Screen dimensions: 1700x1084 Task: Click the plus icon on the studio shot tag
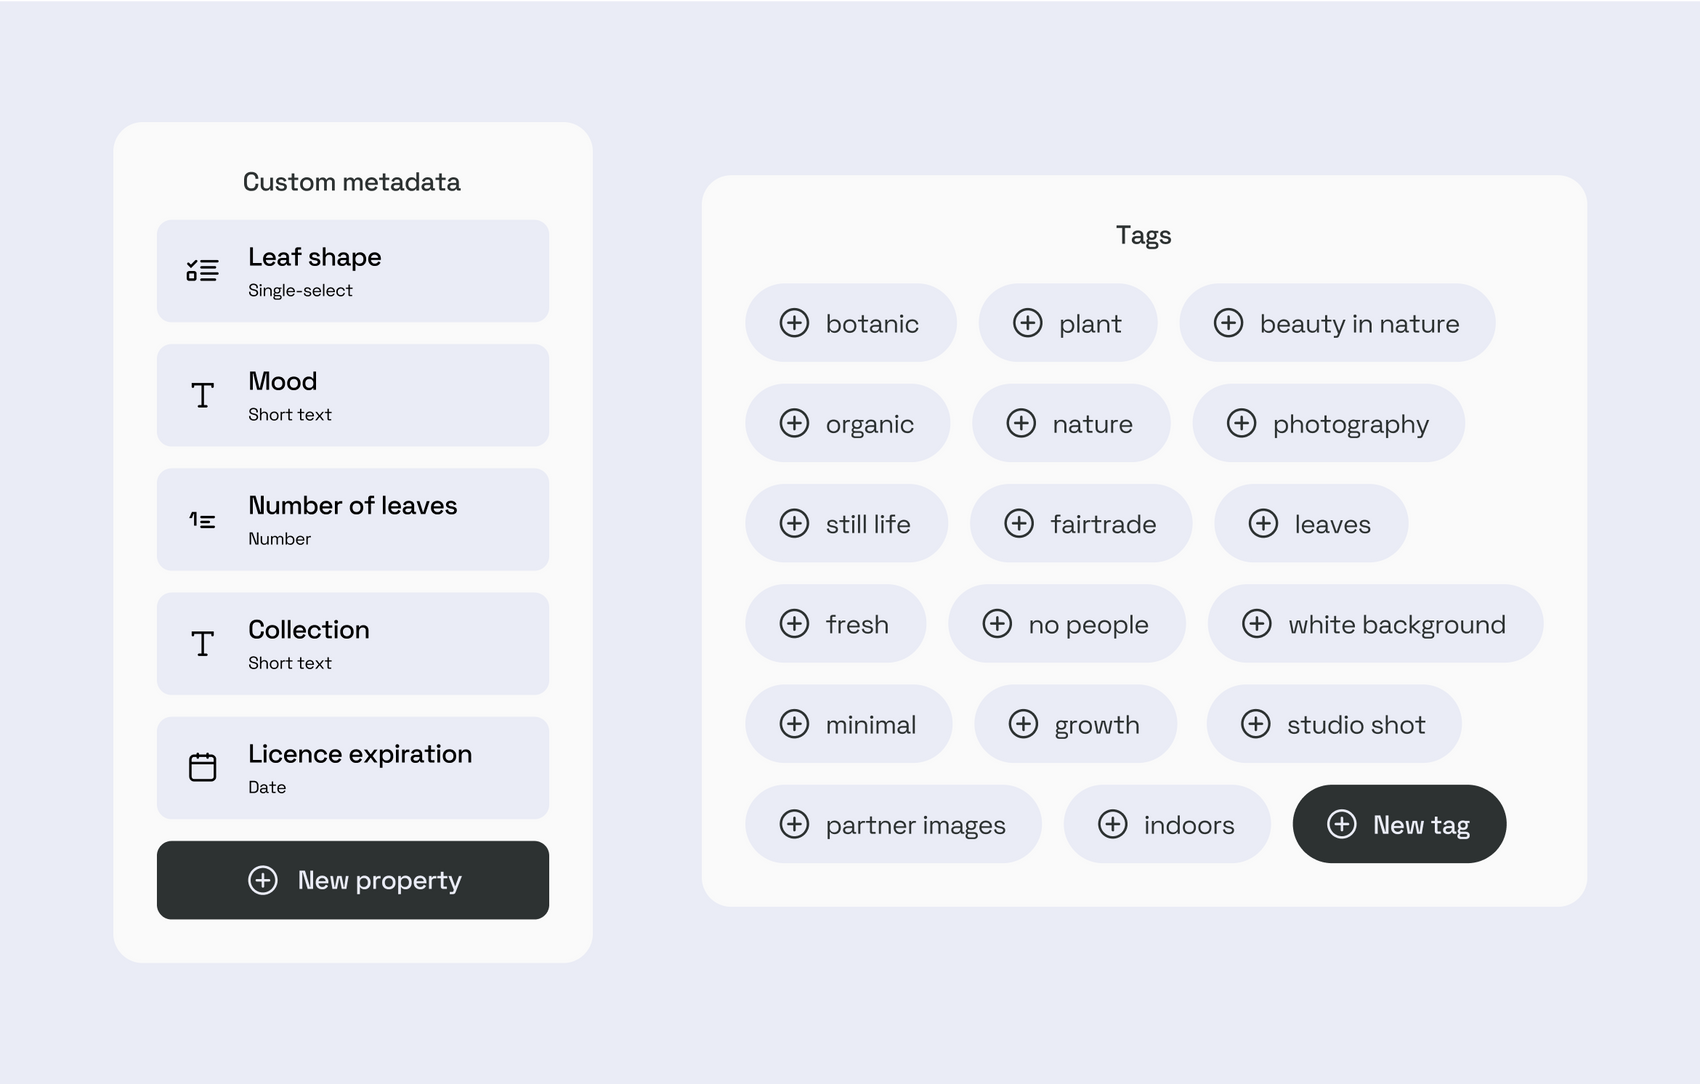point(1255,724)
